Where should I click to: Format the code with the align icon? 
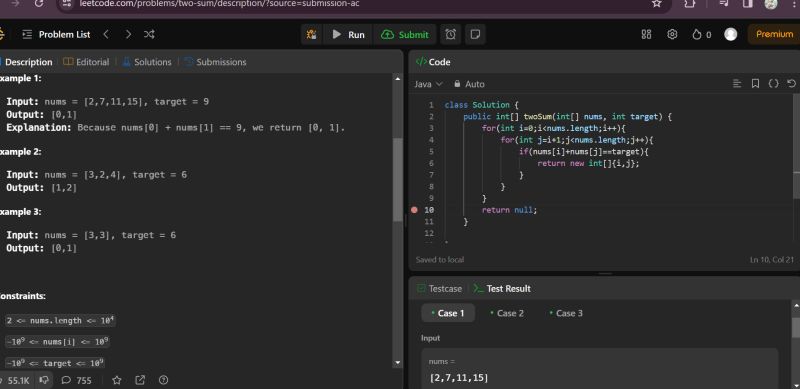click(x=737, y=84)
